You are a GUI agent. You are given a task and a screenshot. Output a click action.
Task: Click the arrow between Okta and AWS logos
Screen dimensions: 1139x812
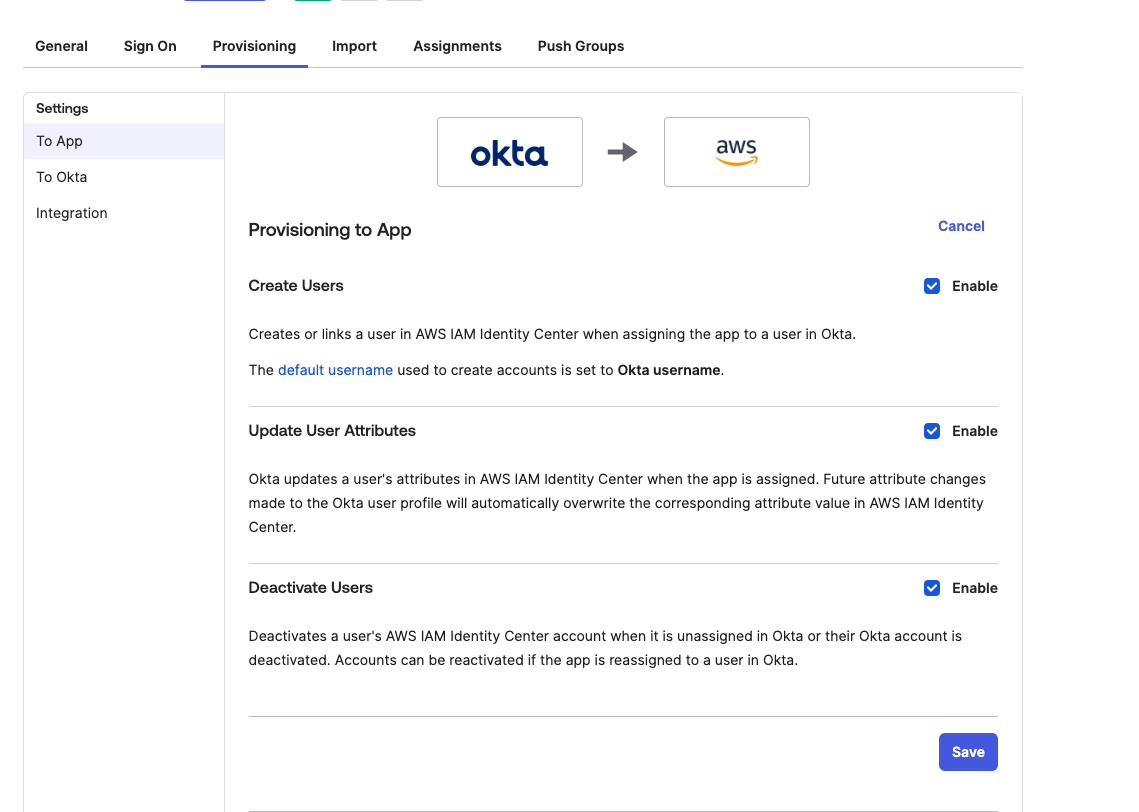pos(623,151)
